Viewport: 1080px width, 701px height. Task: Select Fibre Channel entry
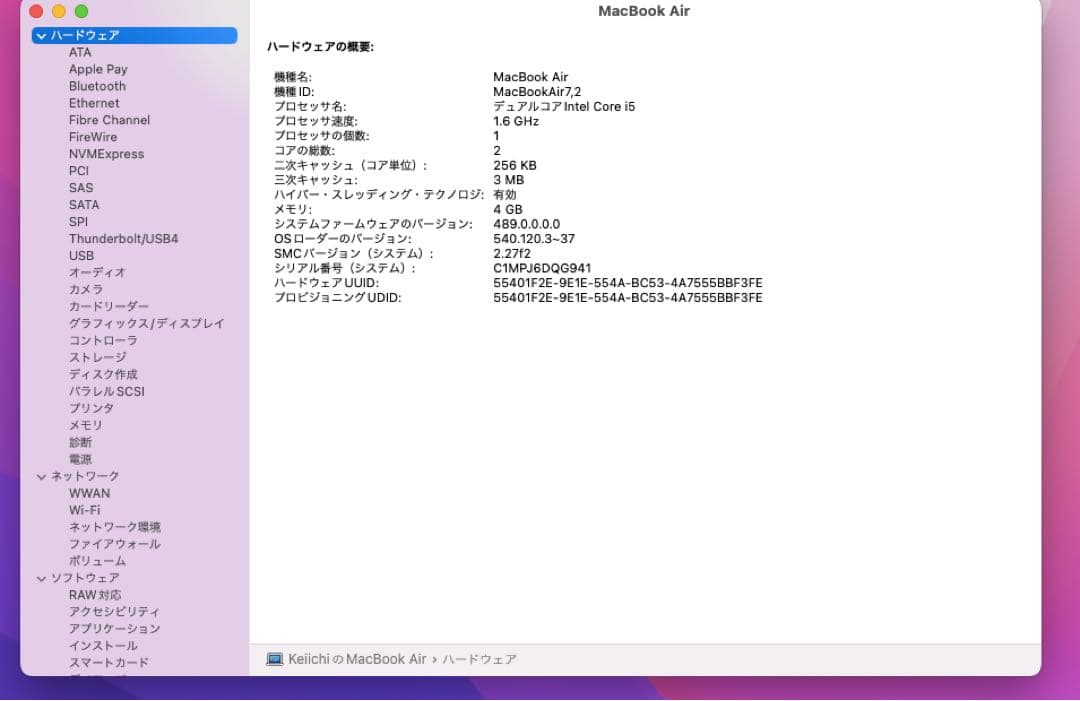pyautogui.click(x=109, y=120)
